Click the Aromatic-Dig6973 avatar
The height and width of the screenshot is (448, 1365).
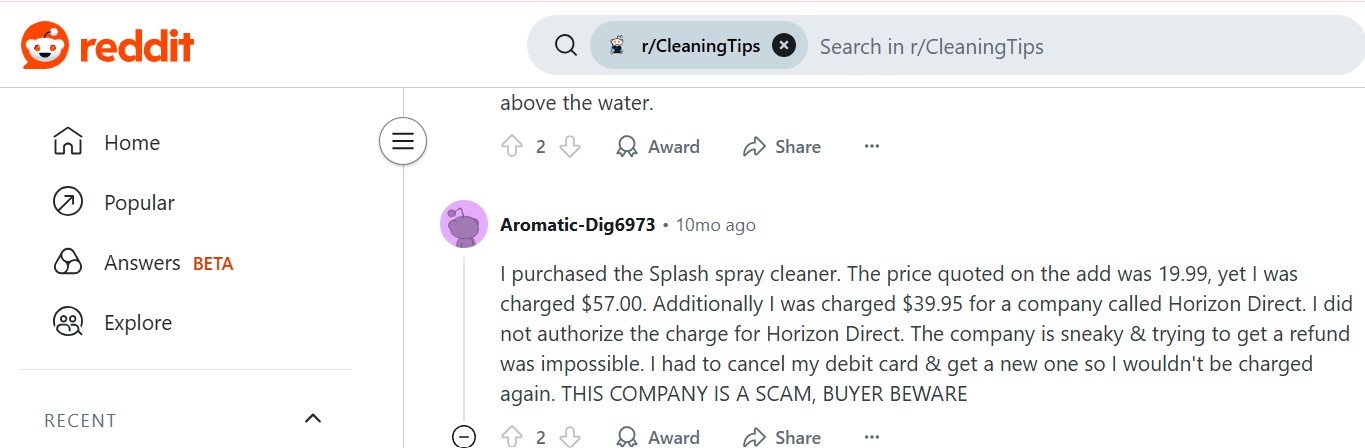coord(464,225)
